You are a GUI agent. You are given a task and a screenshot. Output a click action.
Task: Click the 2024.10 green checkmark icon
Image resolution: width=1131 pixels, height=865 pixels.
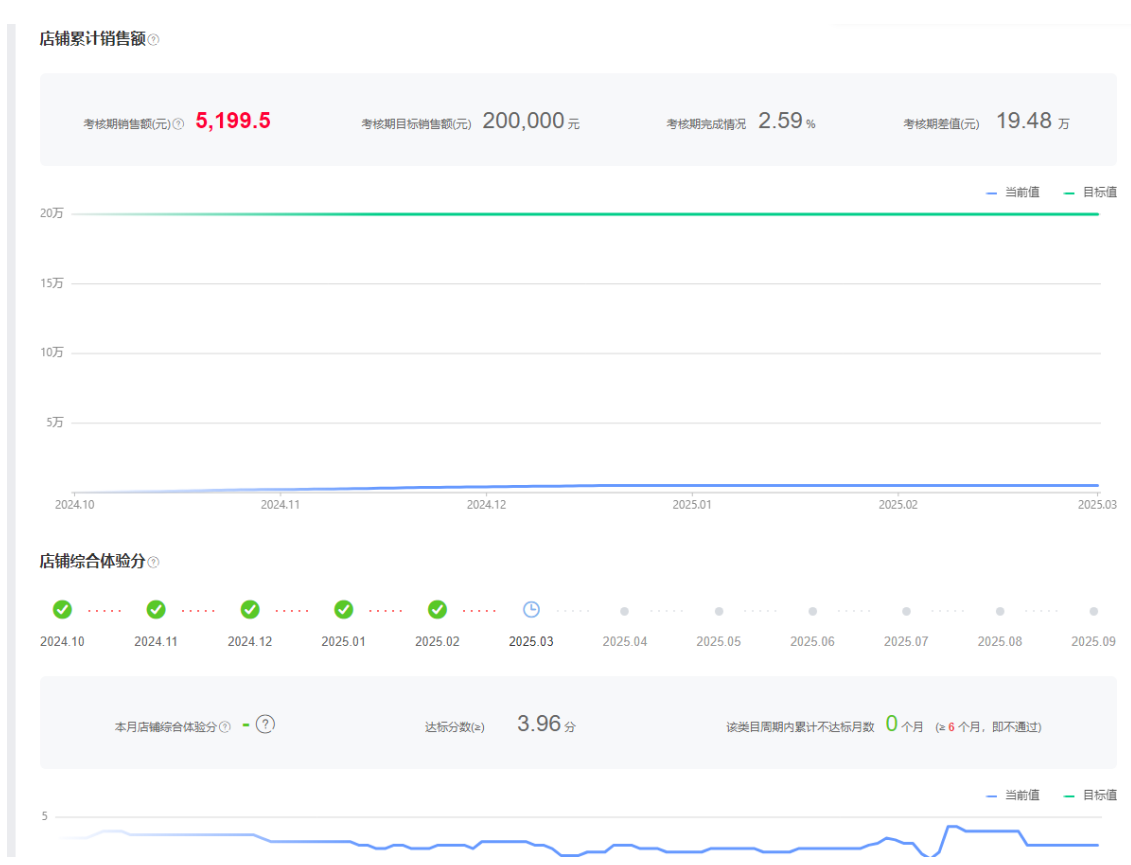click(62, 610)
